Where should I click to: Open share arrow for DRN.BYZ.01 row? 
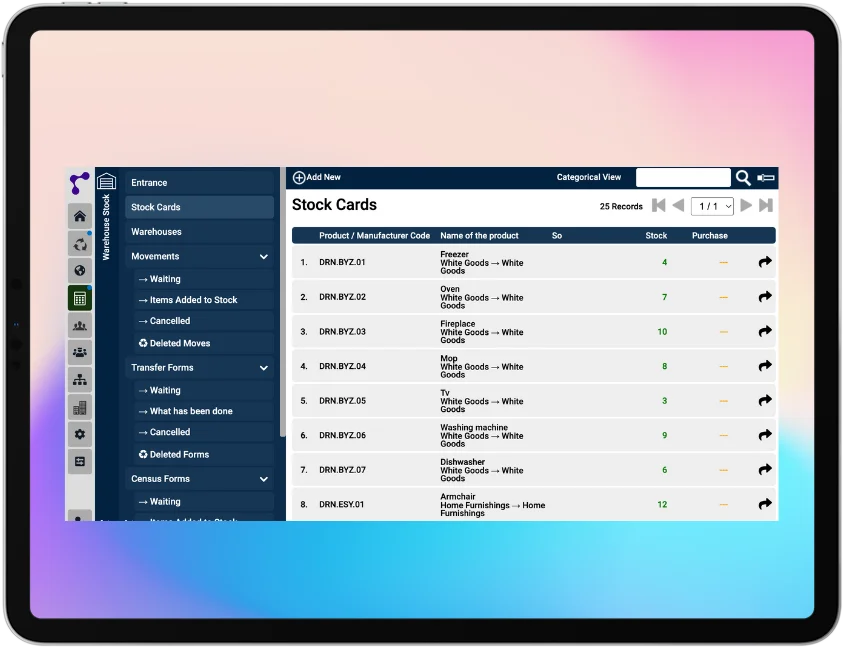click(765, 262)
